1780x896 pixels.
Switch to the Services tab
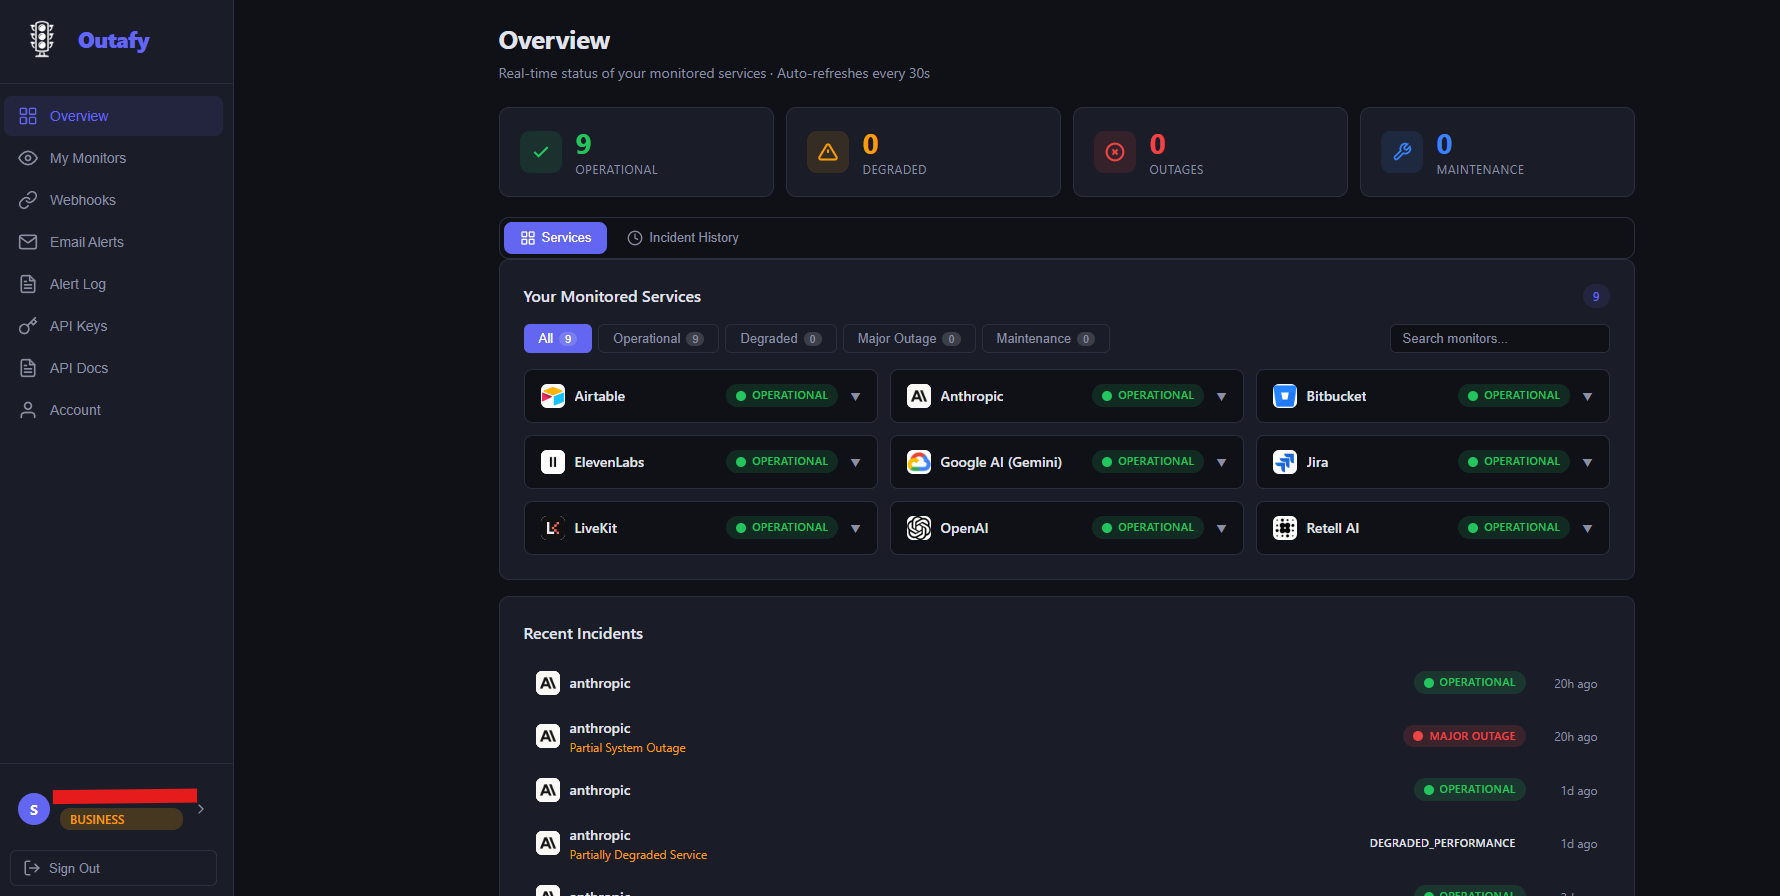tap(555, 238)
